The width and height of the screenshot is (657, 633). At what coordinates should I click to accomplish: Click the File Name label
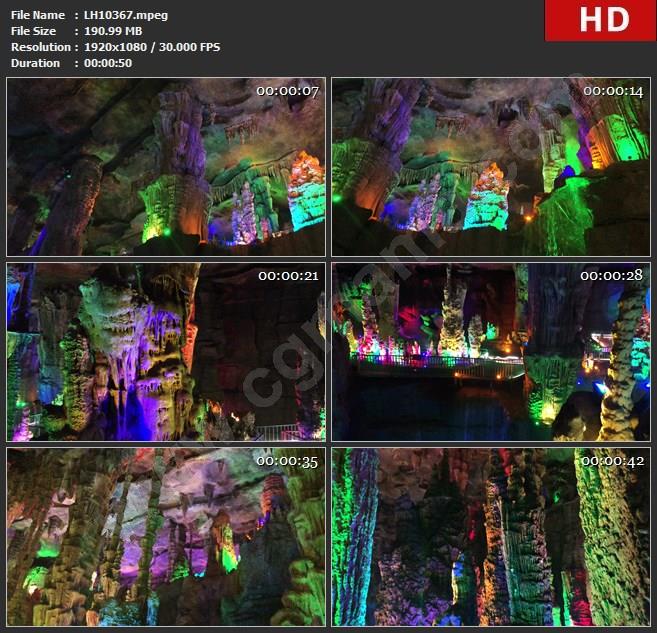tap(36, 15)
